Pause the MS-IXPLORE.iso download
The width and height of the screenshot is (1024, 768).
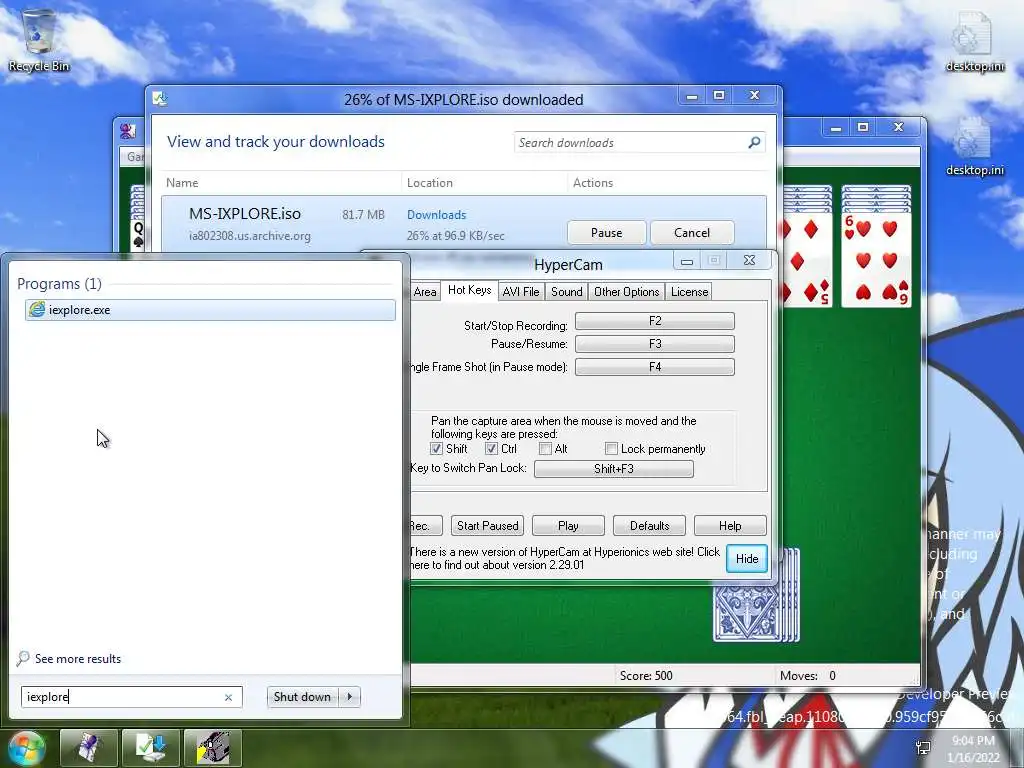tap(607, 232)
